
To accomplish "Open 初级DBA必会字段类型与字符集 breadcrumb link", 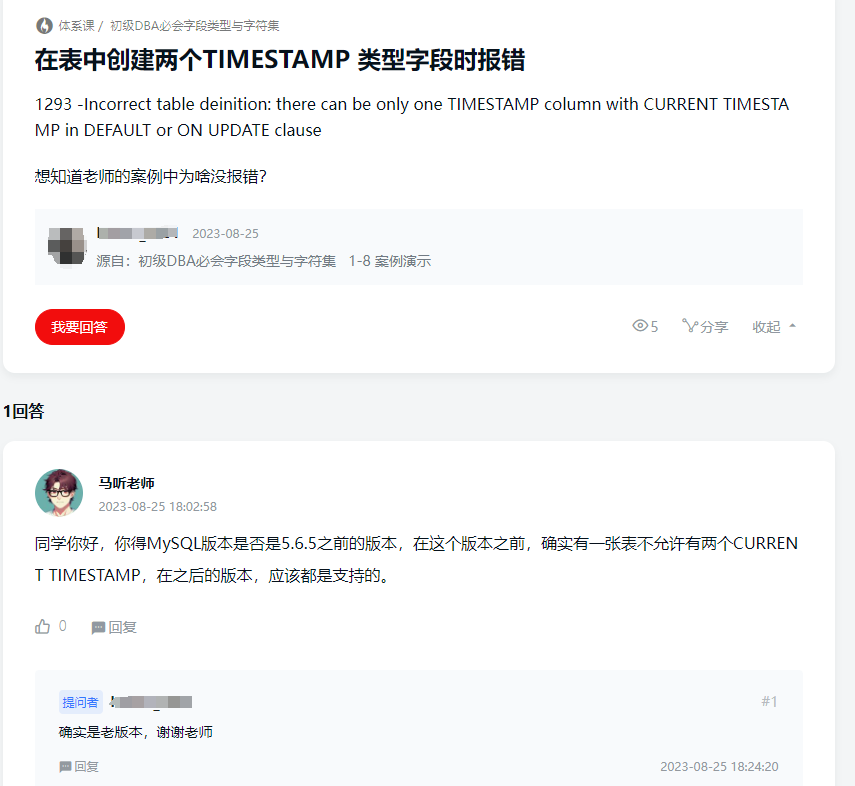I will 195,26.
